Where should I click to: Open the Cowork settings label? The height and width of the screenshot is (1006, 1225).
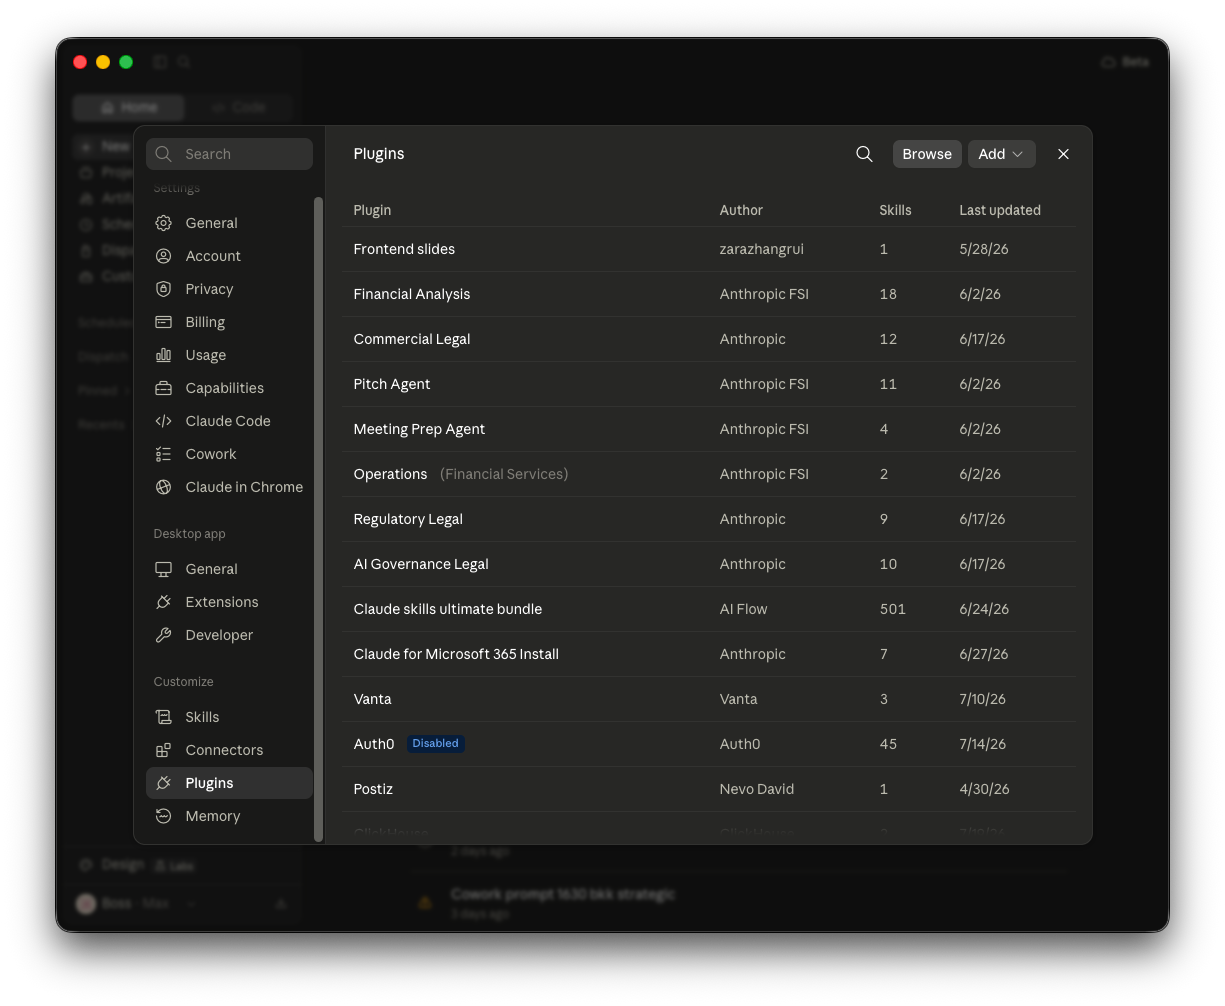click(211, 454)
